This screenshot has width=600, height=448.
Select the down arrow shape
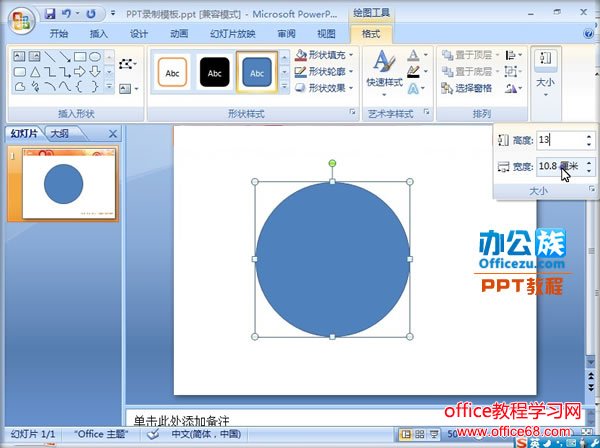(95, 71)
